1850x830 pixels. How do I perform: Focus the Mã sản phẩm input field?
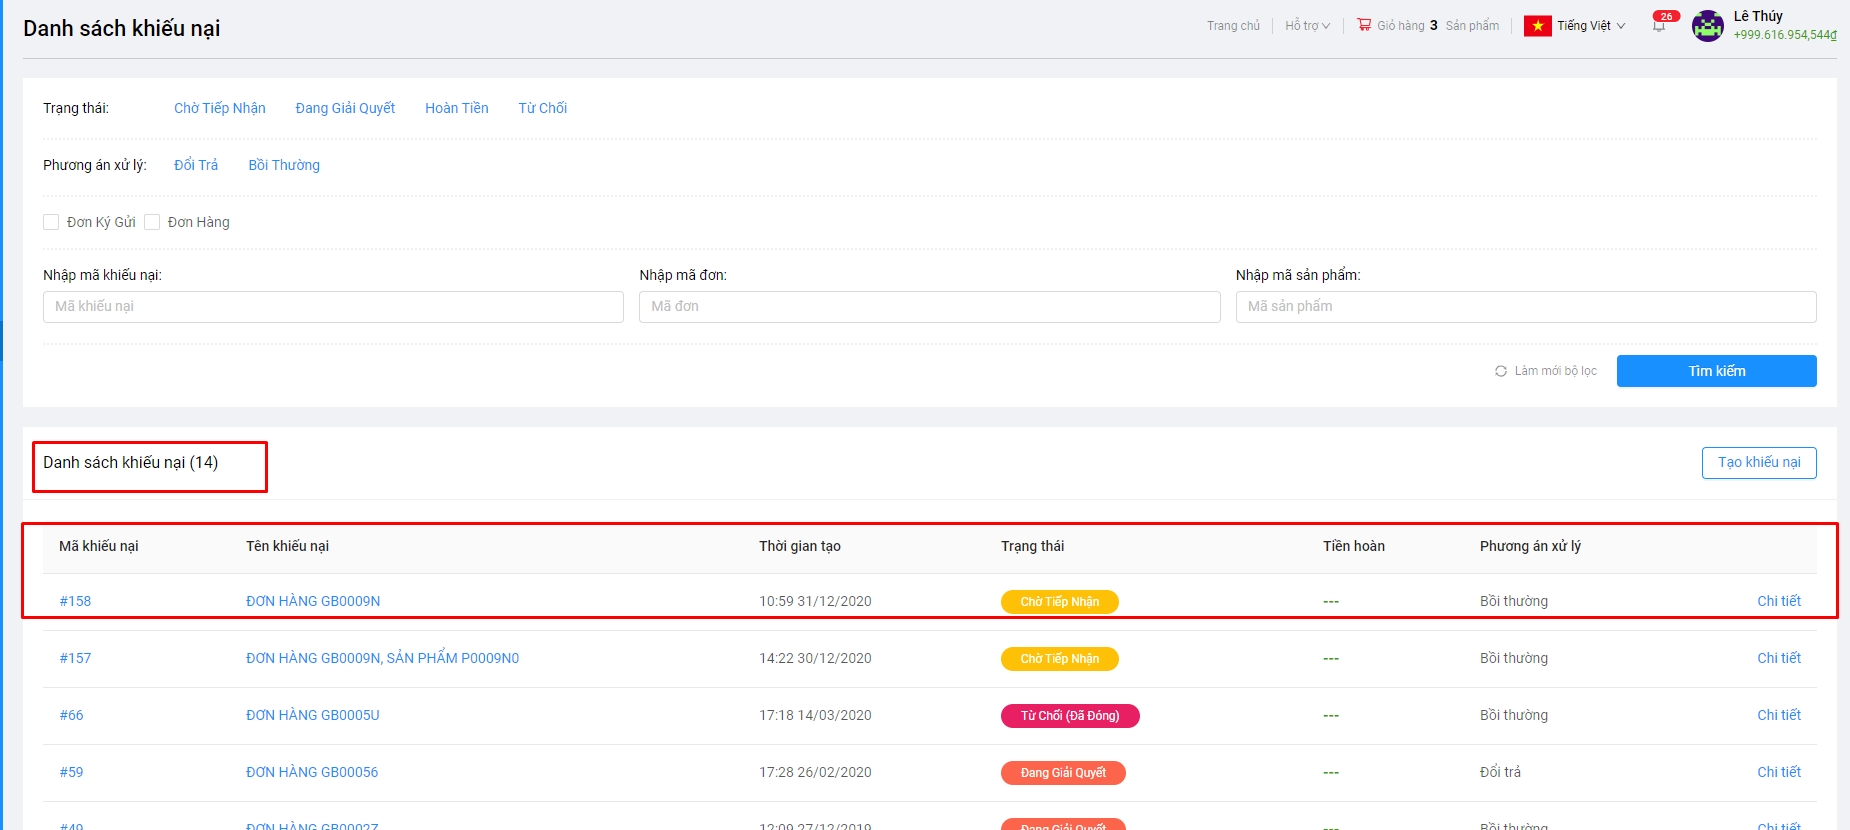[x=1525, y=307]
